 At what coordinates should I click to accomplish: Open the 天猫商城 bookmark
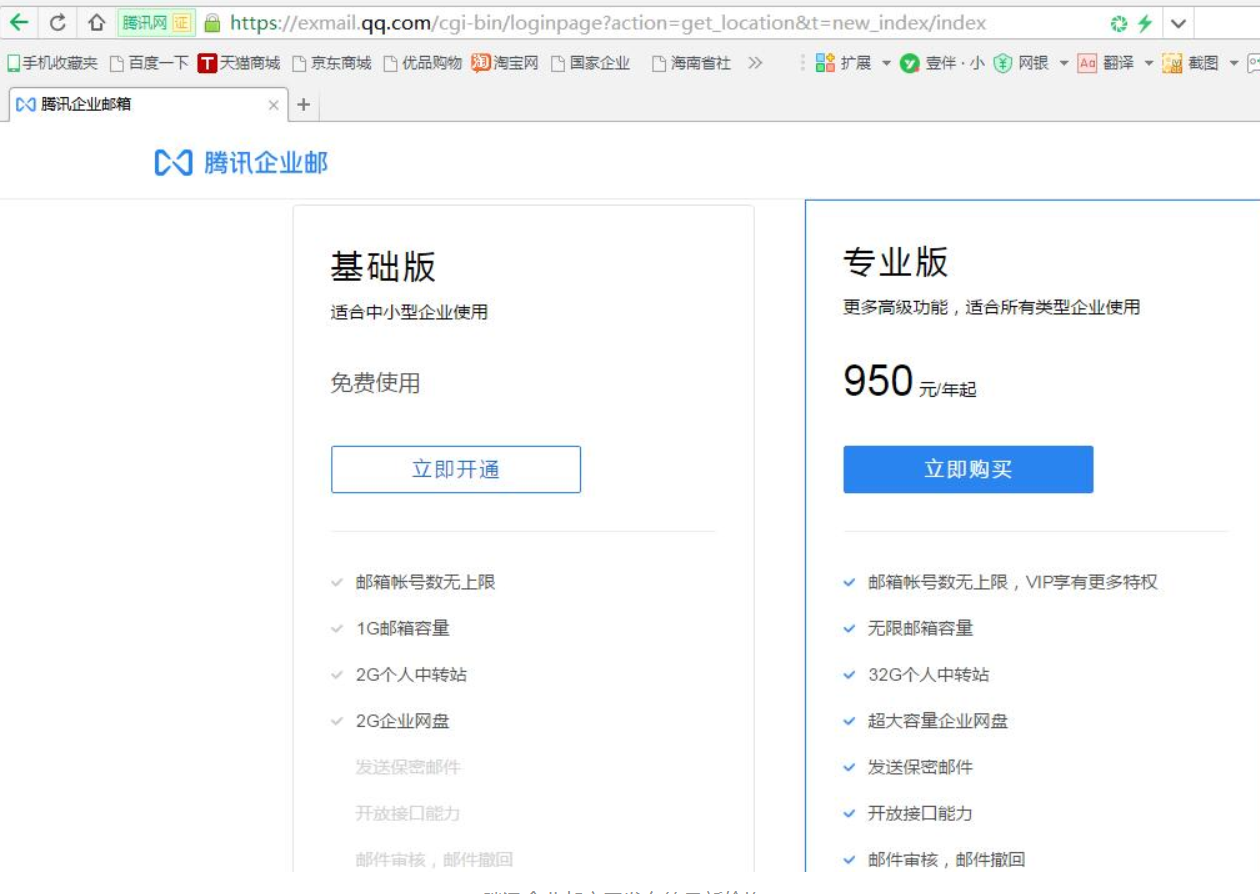[x=239, y=63]
